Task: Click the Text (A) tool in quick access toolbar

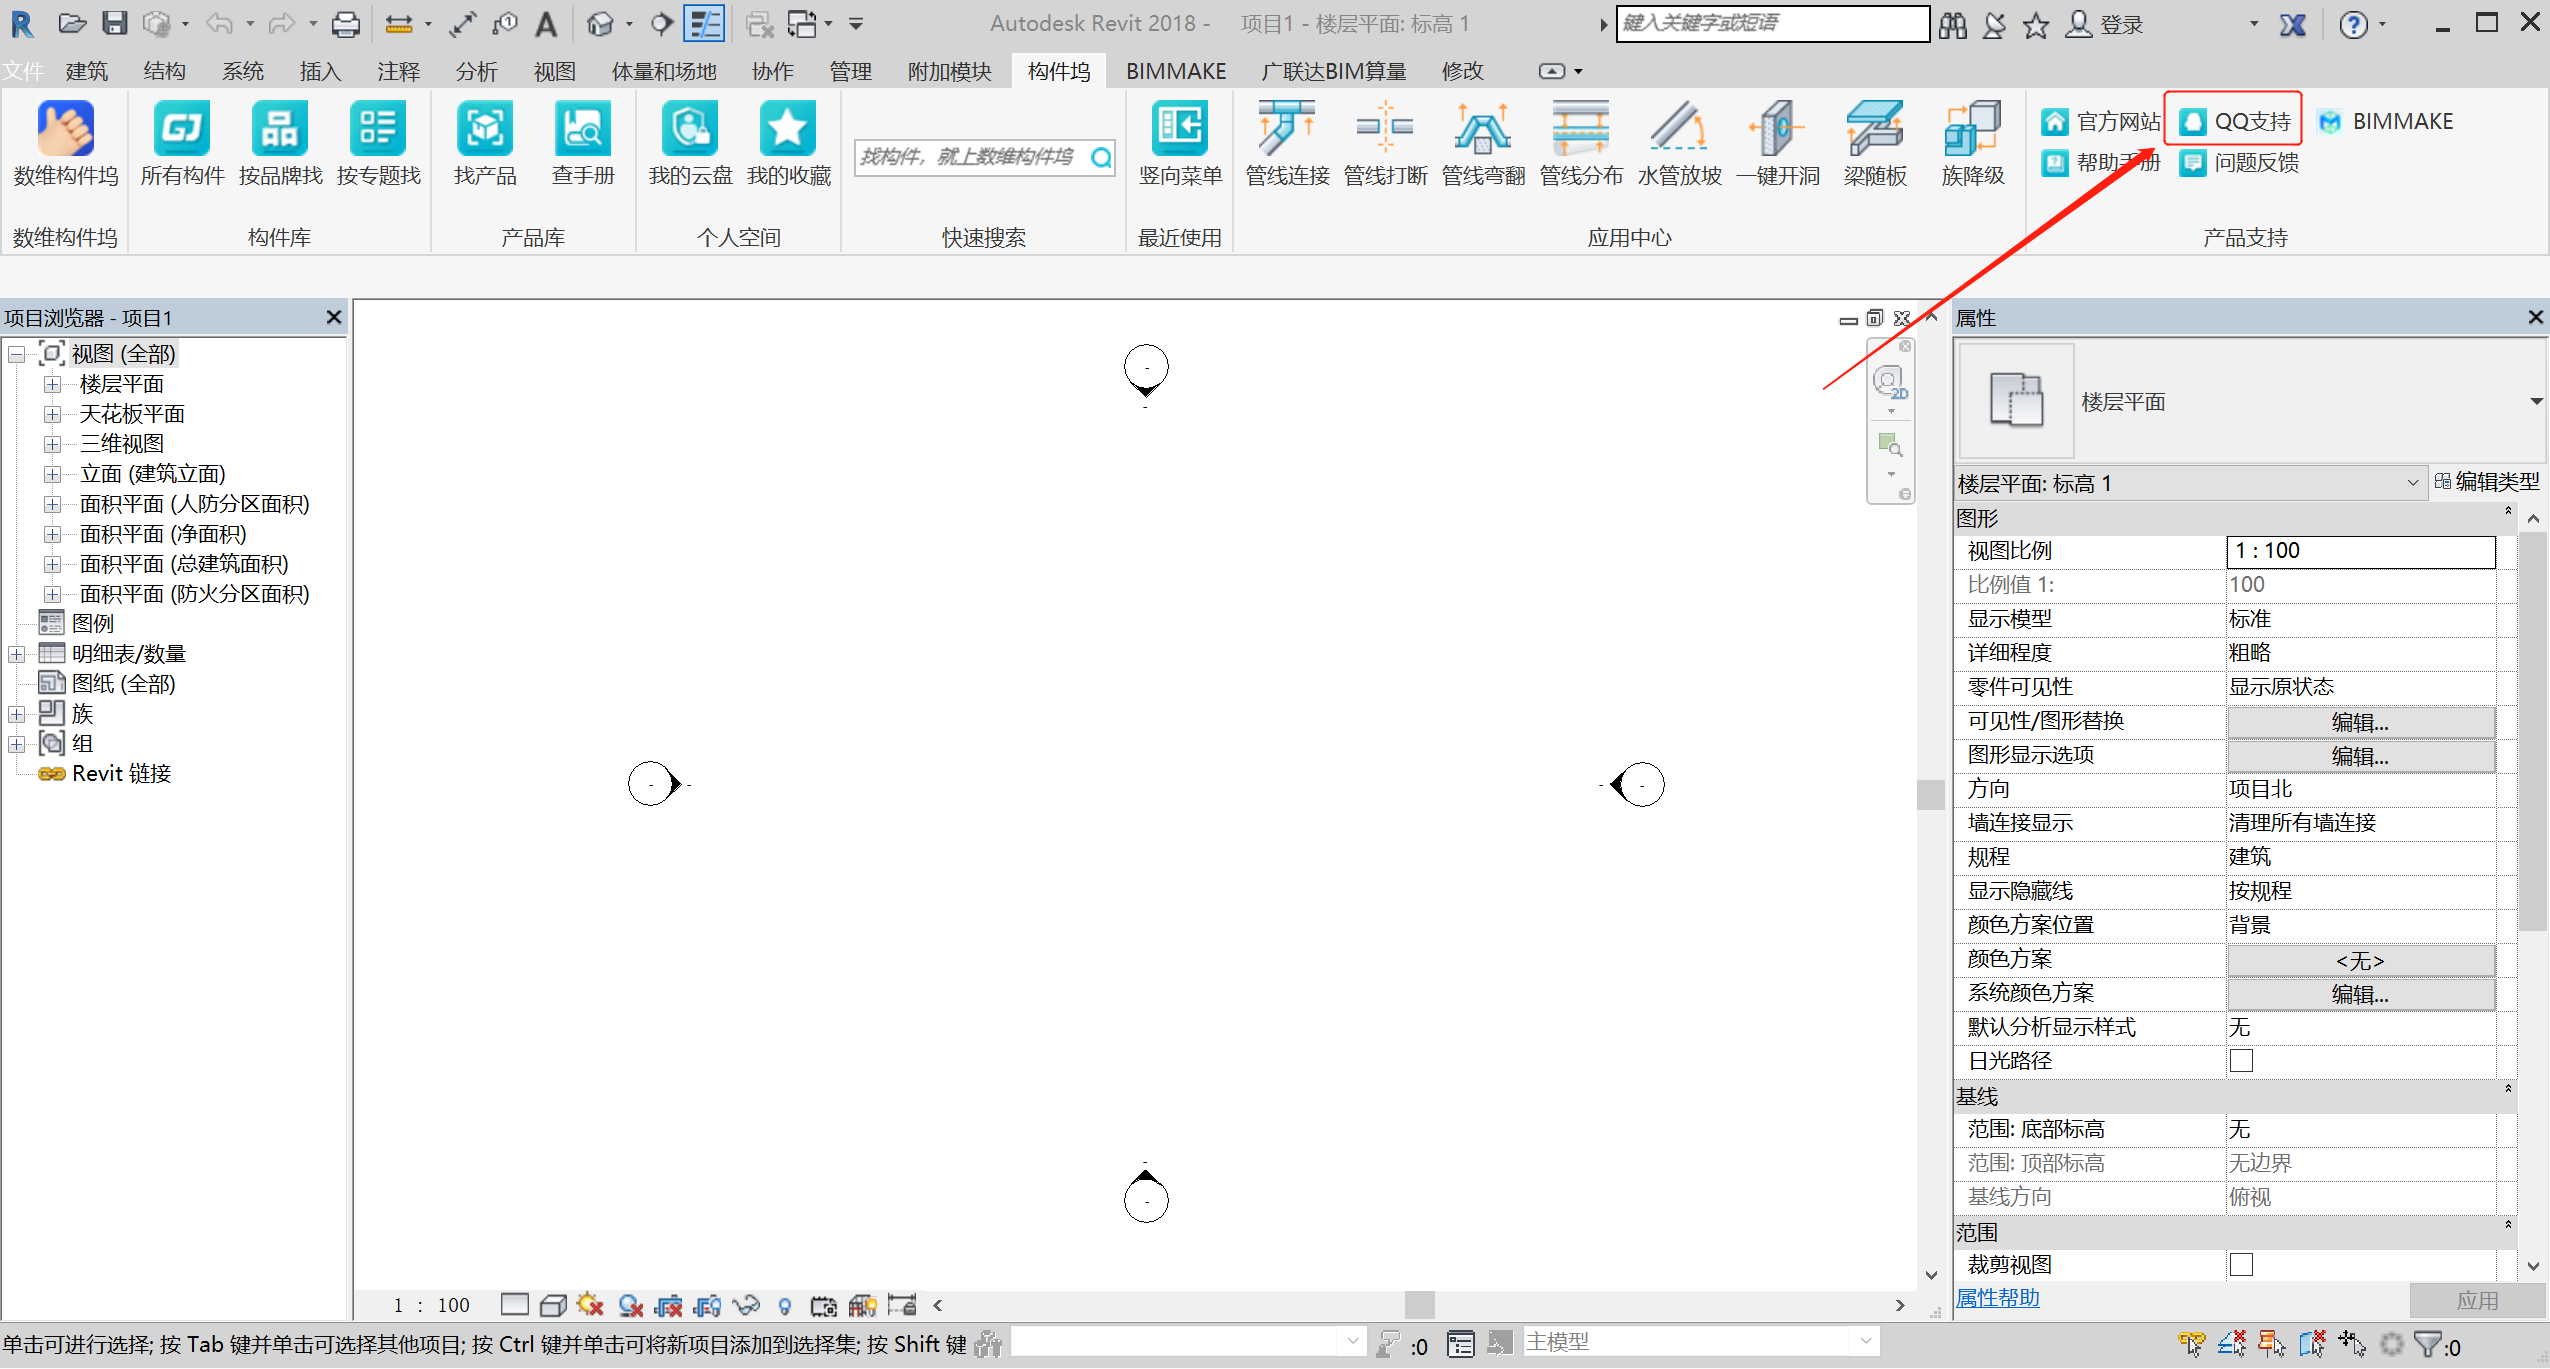Action: [x=546, y=23]
